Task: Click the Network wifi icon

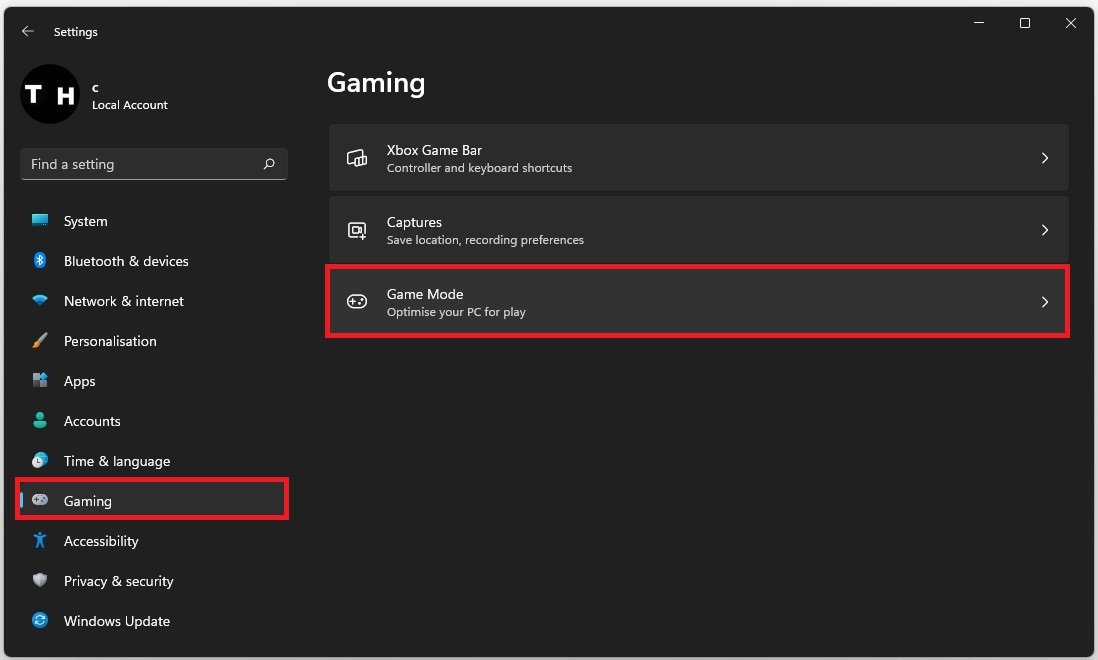Action: tap(40, 300)
